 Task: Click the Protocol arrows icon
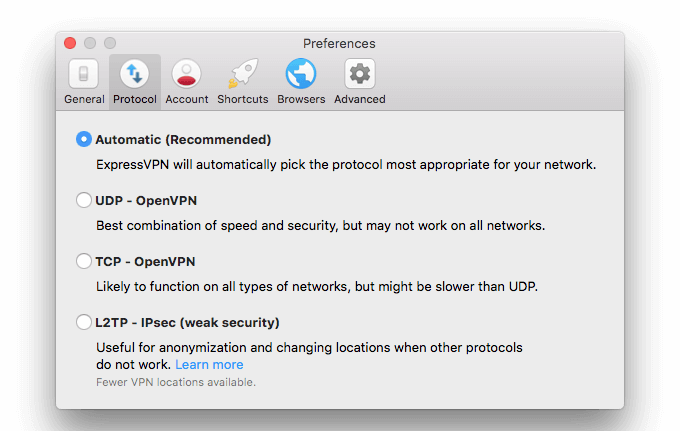coord(134,74)
